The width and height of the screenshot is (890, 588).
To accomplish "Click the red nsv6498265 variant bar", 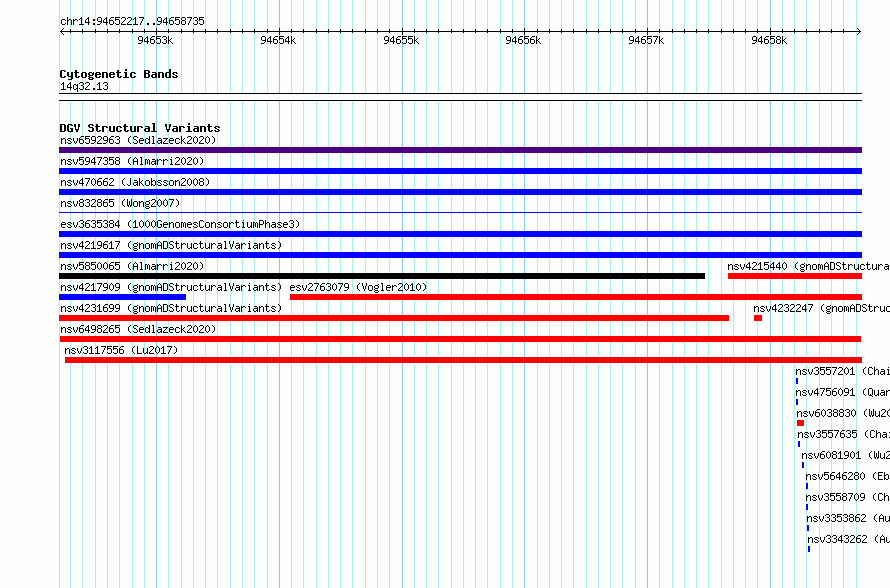I will click(x=460, y=339).
